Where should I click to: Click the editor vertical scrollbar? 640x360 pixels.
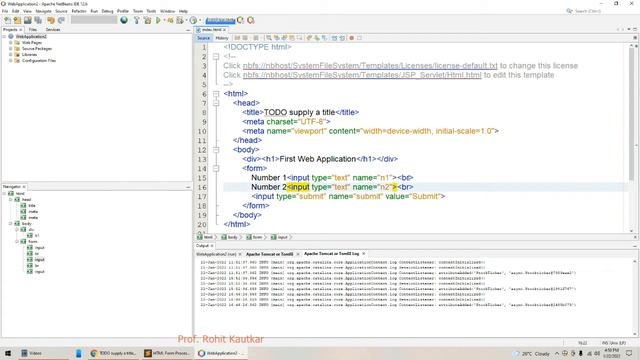[x=631, y=114]
